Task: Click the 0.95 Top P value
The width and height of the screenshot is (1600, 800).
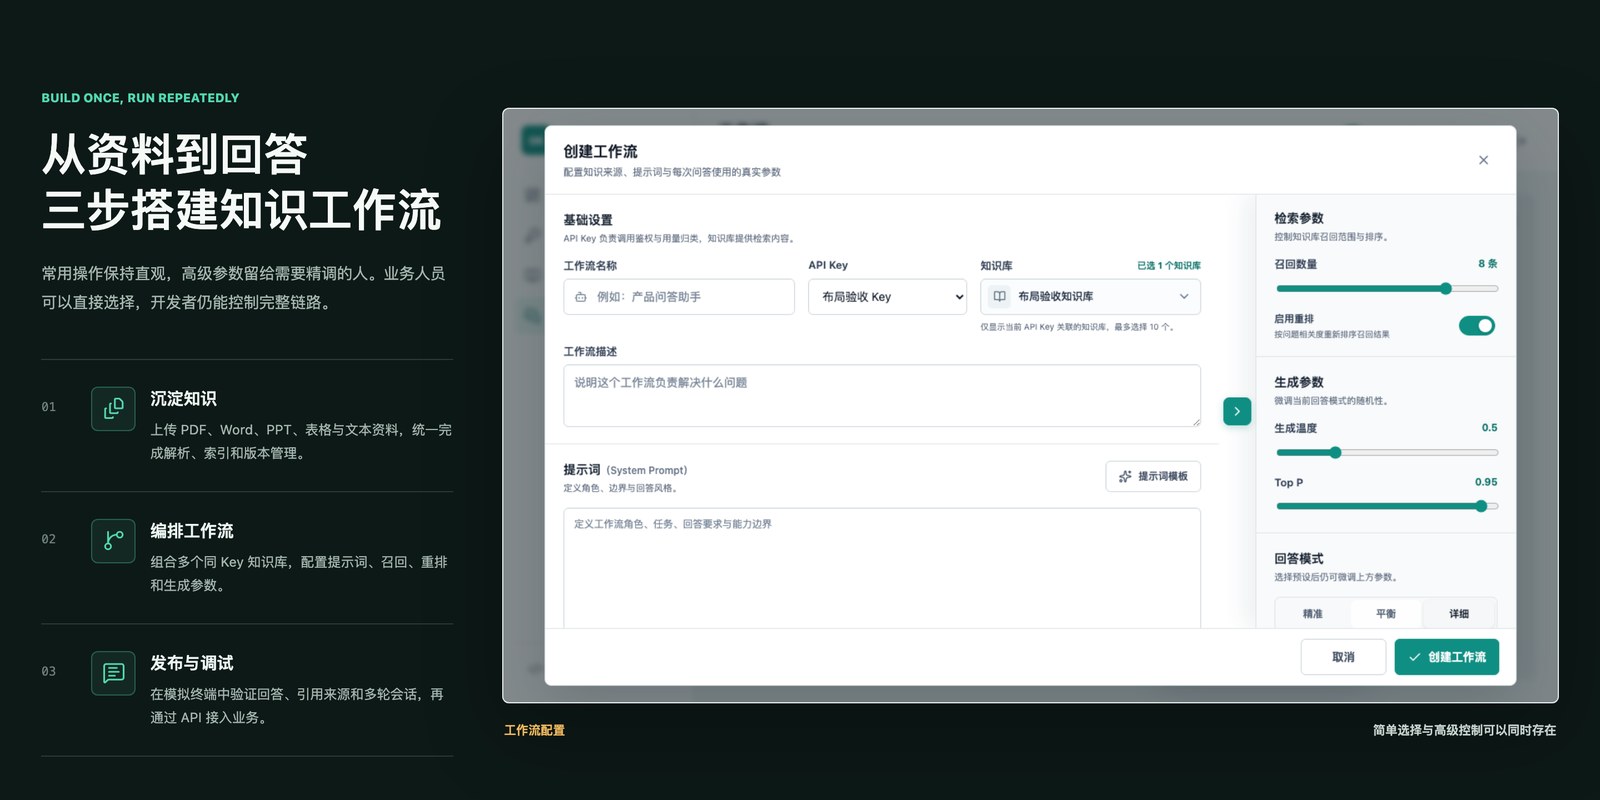Action: [x=1486, y=482]
